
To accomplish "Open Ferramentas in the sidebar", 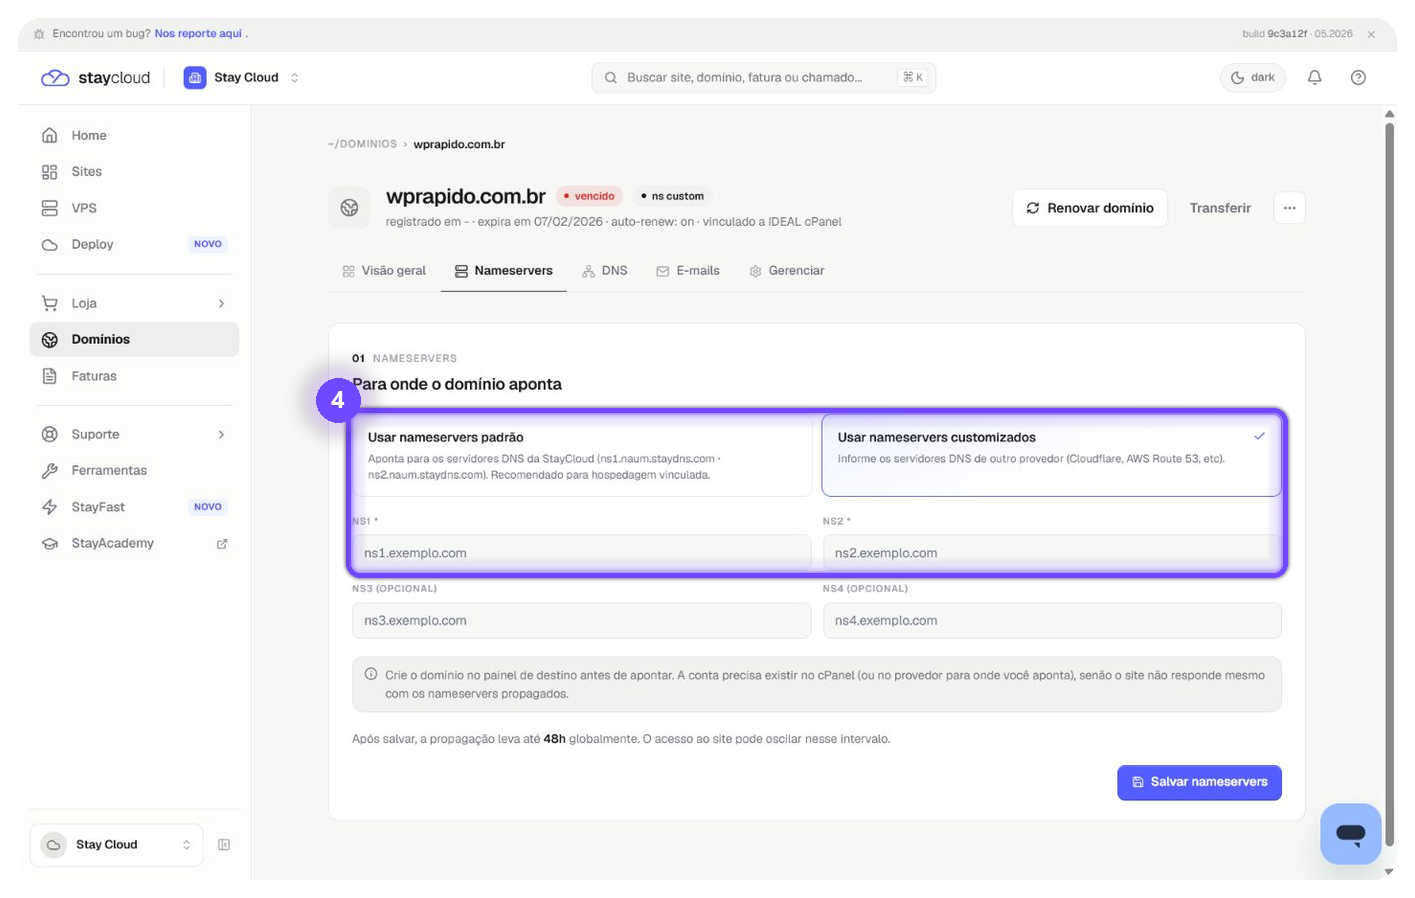I will tap(134, 470).
